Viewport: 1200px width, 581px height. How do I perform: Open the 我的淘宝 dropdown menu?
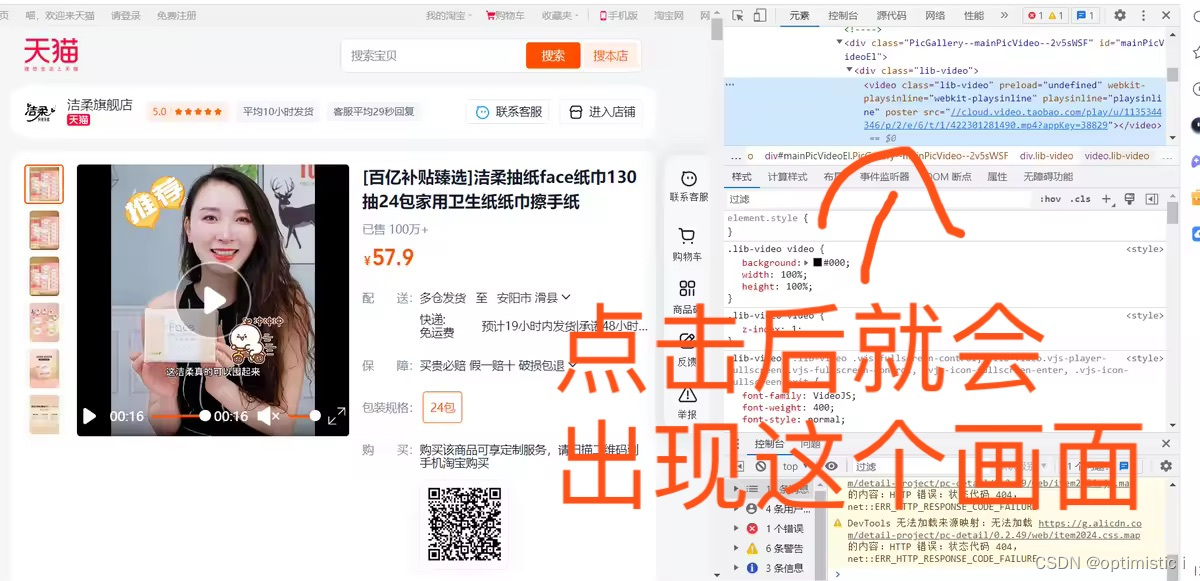pos(450,16)
